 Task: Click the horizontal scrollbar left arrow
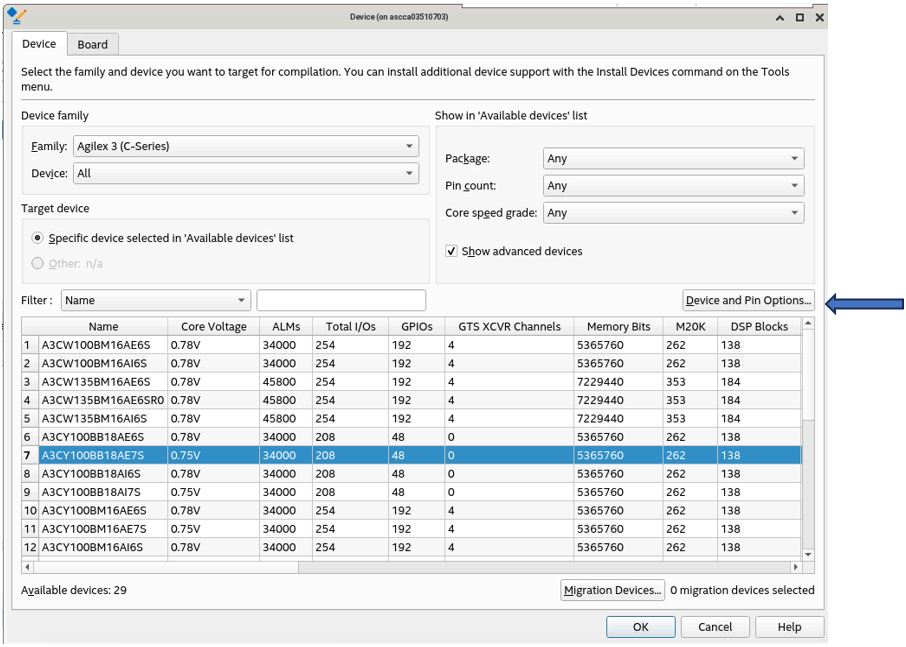coord(28,567)
